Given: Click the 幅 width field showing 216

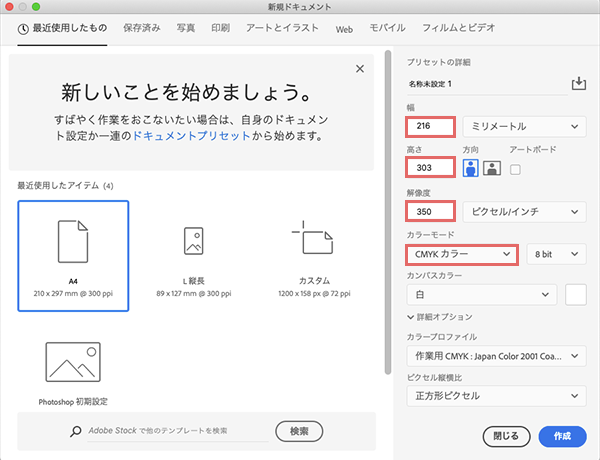Looking at the screenshot, I should pyautogui.click(x=430, y=127).
